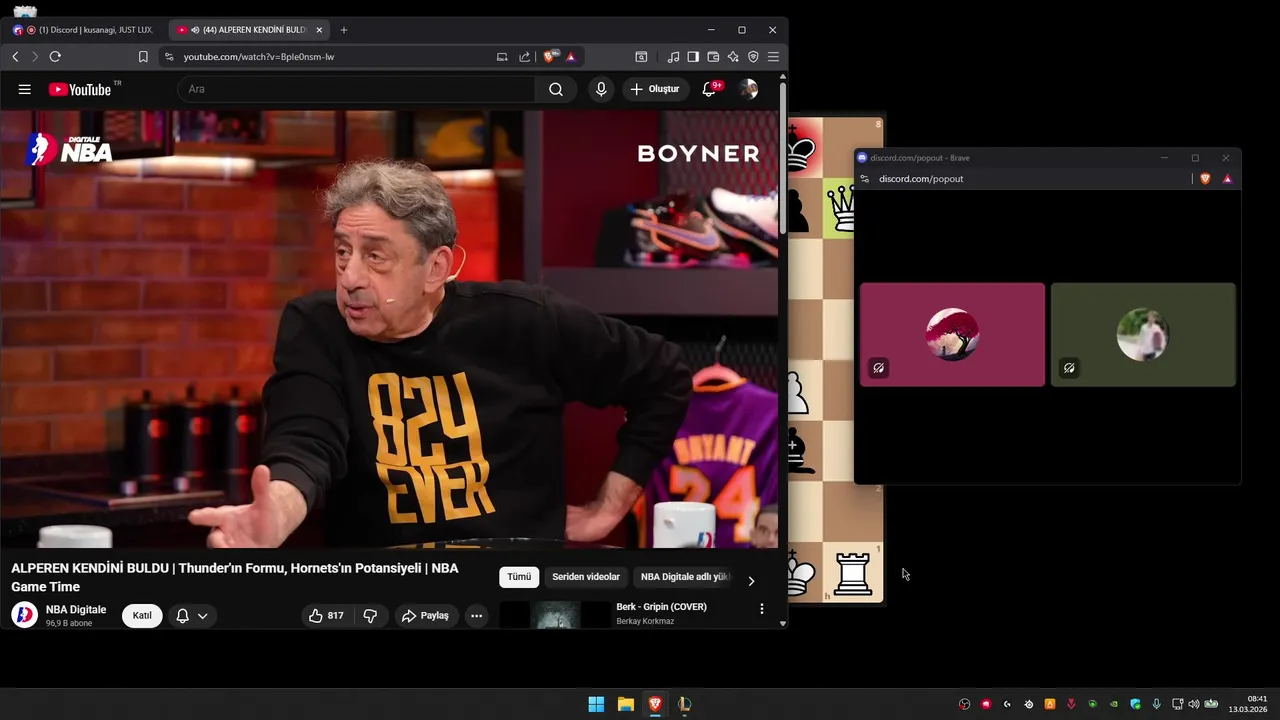The width and height of the screenshot is (1280, 720).
Task: Open the Brave browser main menu
Action: click(773, 57)
